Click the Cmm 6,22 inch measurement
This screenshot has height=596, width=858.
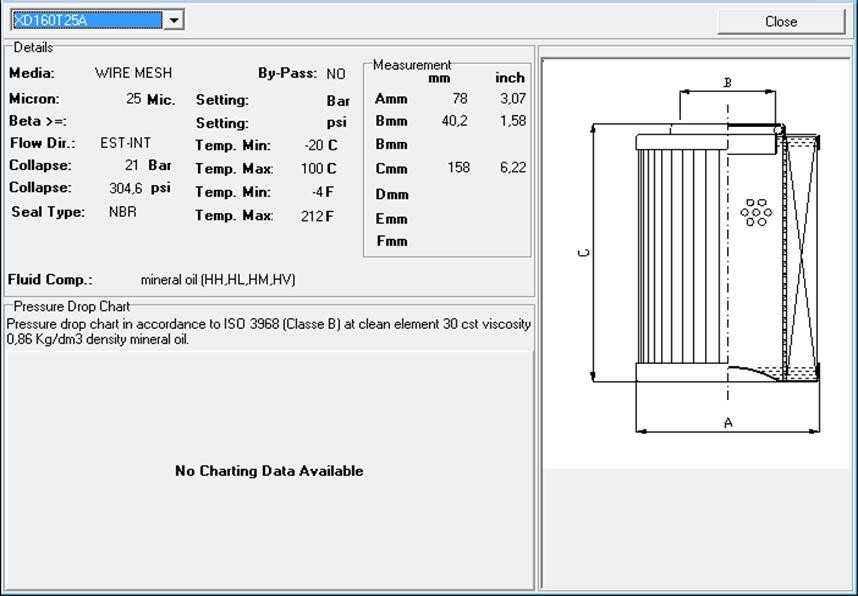coord(512,168)
